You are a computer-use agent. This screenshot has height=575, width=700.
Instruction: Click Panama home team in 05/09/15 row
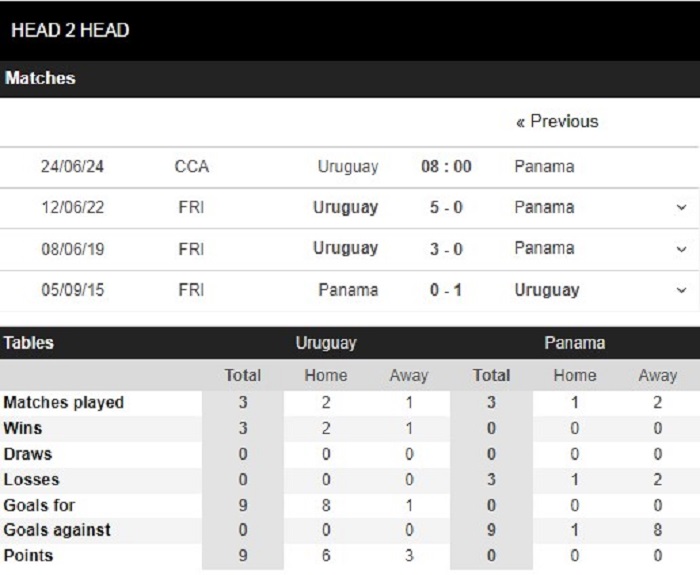point(348,290)
